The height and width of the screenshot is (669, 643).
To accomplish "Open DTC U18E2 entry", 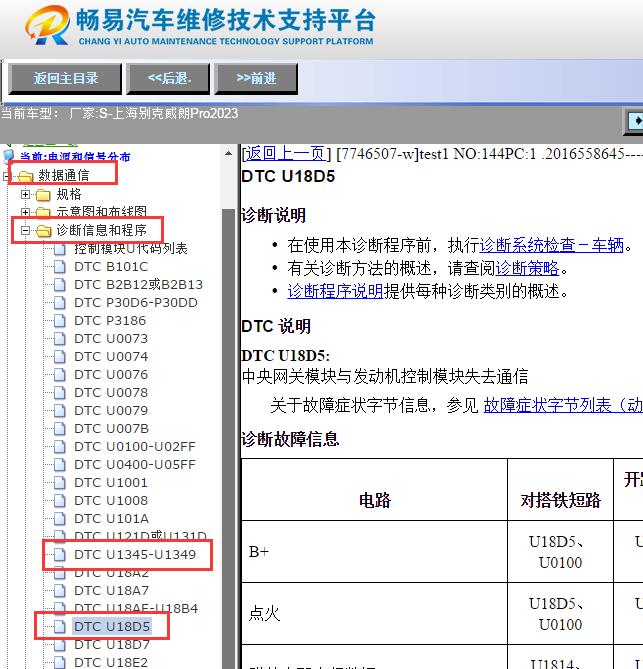I will coord(111,662).
